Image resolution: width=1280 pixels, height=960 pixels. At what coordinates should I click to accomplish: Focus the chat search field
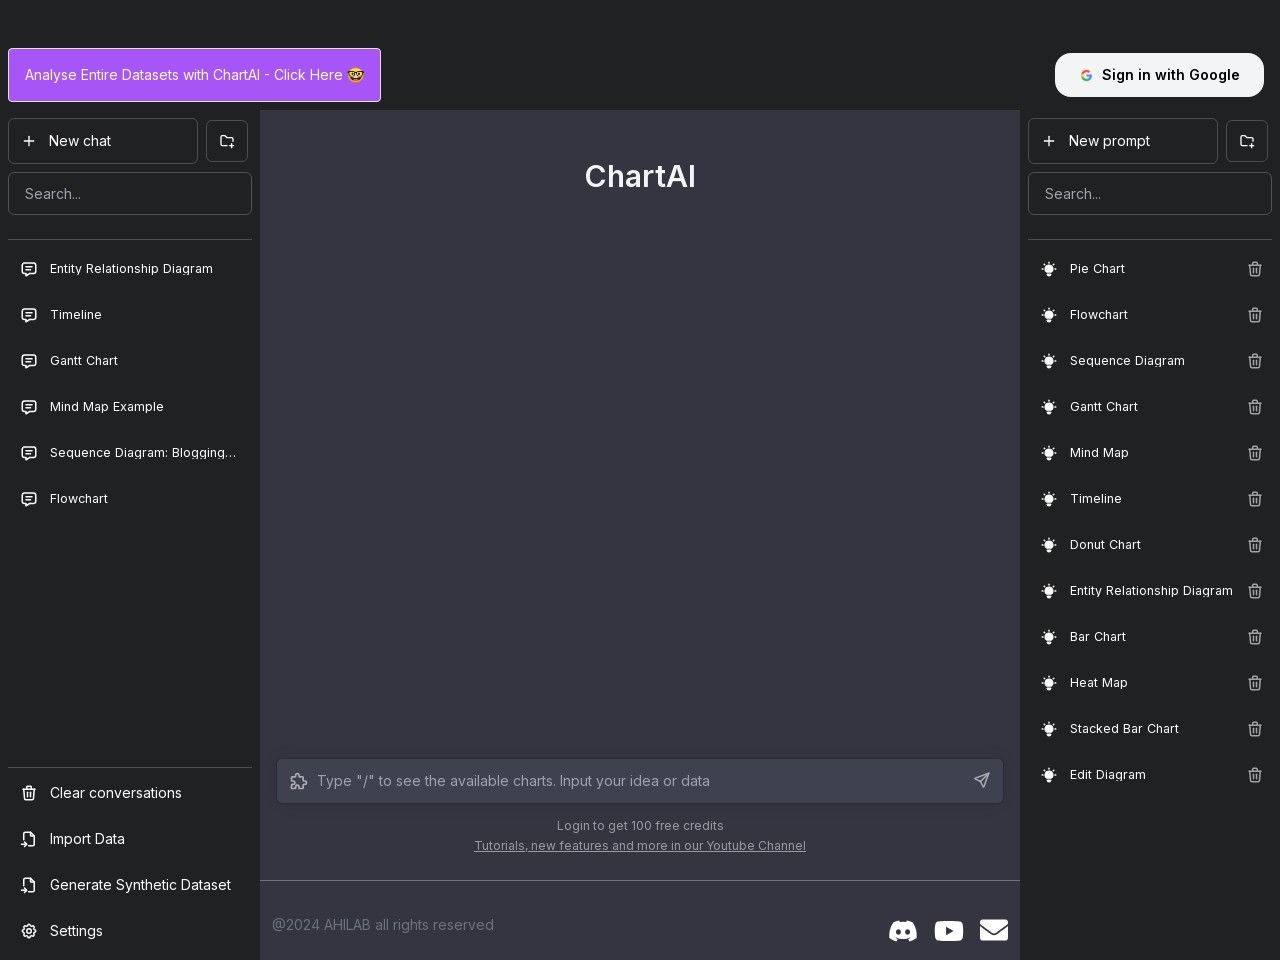tap(130, 193)
